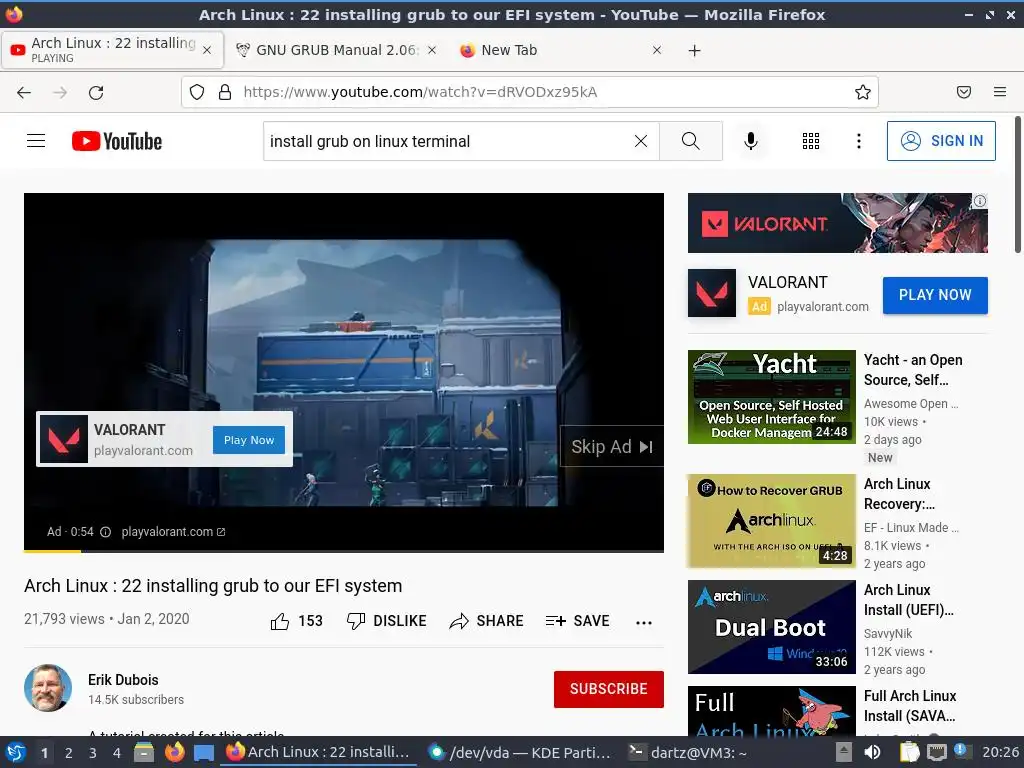Select the Arch Linux YouTube tab
The image size is (1024, 768).
pos(112,50)
